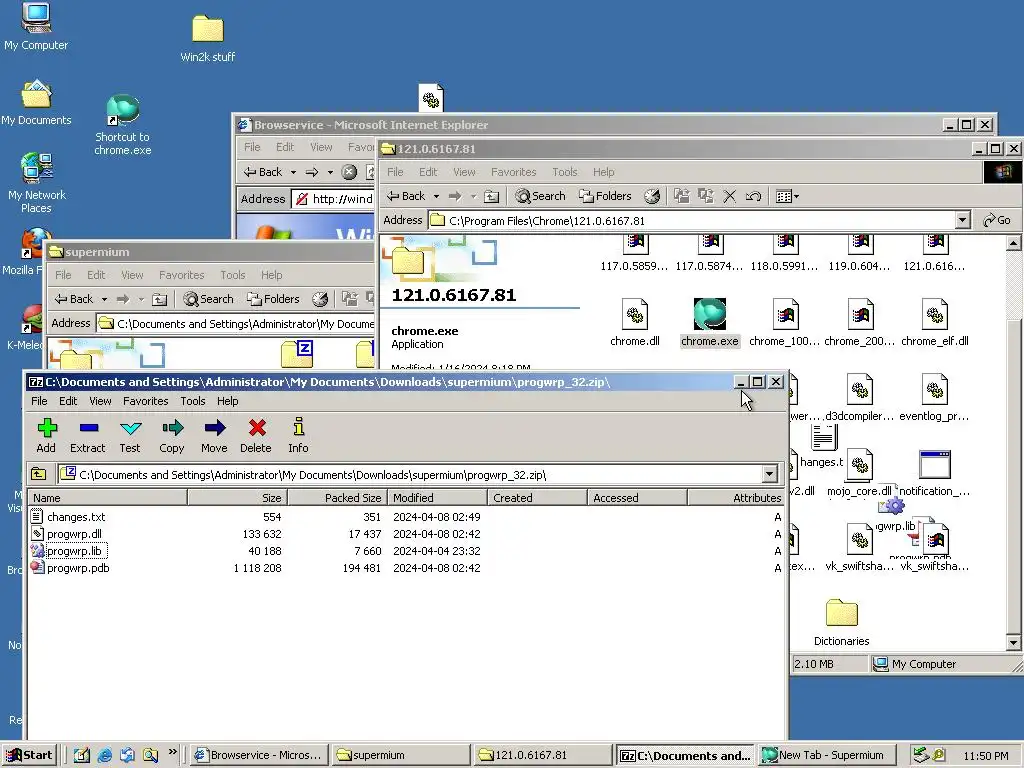Click Up folder icon in 121.0.6167.81 toolbar
Image resolution: width=1024 pixels, height=768 pixels.
click(x=491, y=196)
